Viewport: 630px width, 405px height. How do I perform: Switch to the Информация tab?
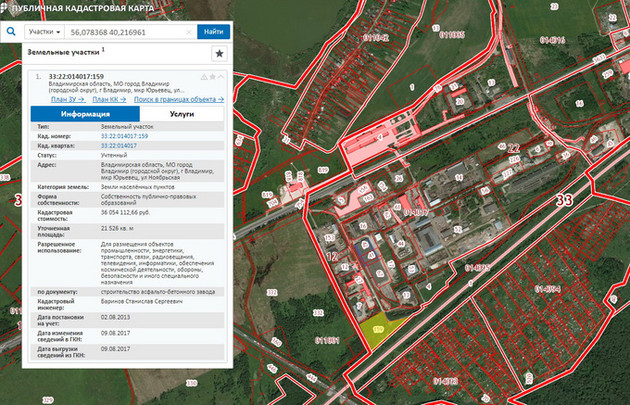(84, 115)
